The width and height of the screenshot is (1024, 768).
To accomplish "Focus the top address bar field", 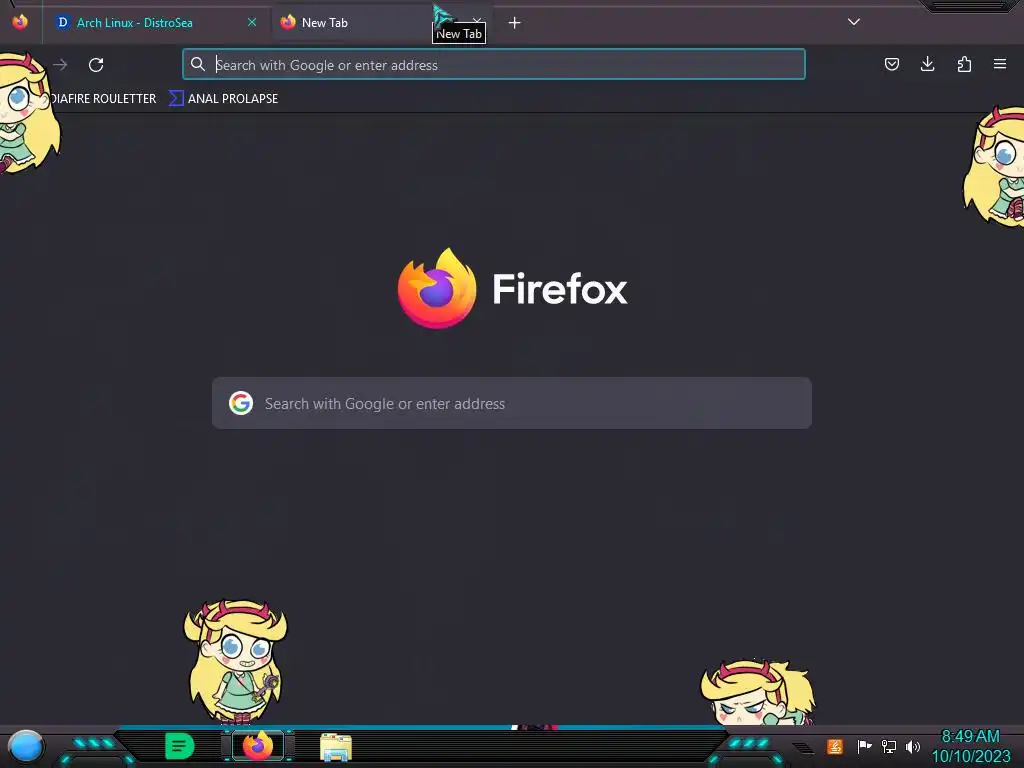I will [494, 65].
